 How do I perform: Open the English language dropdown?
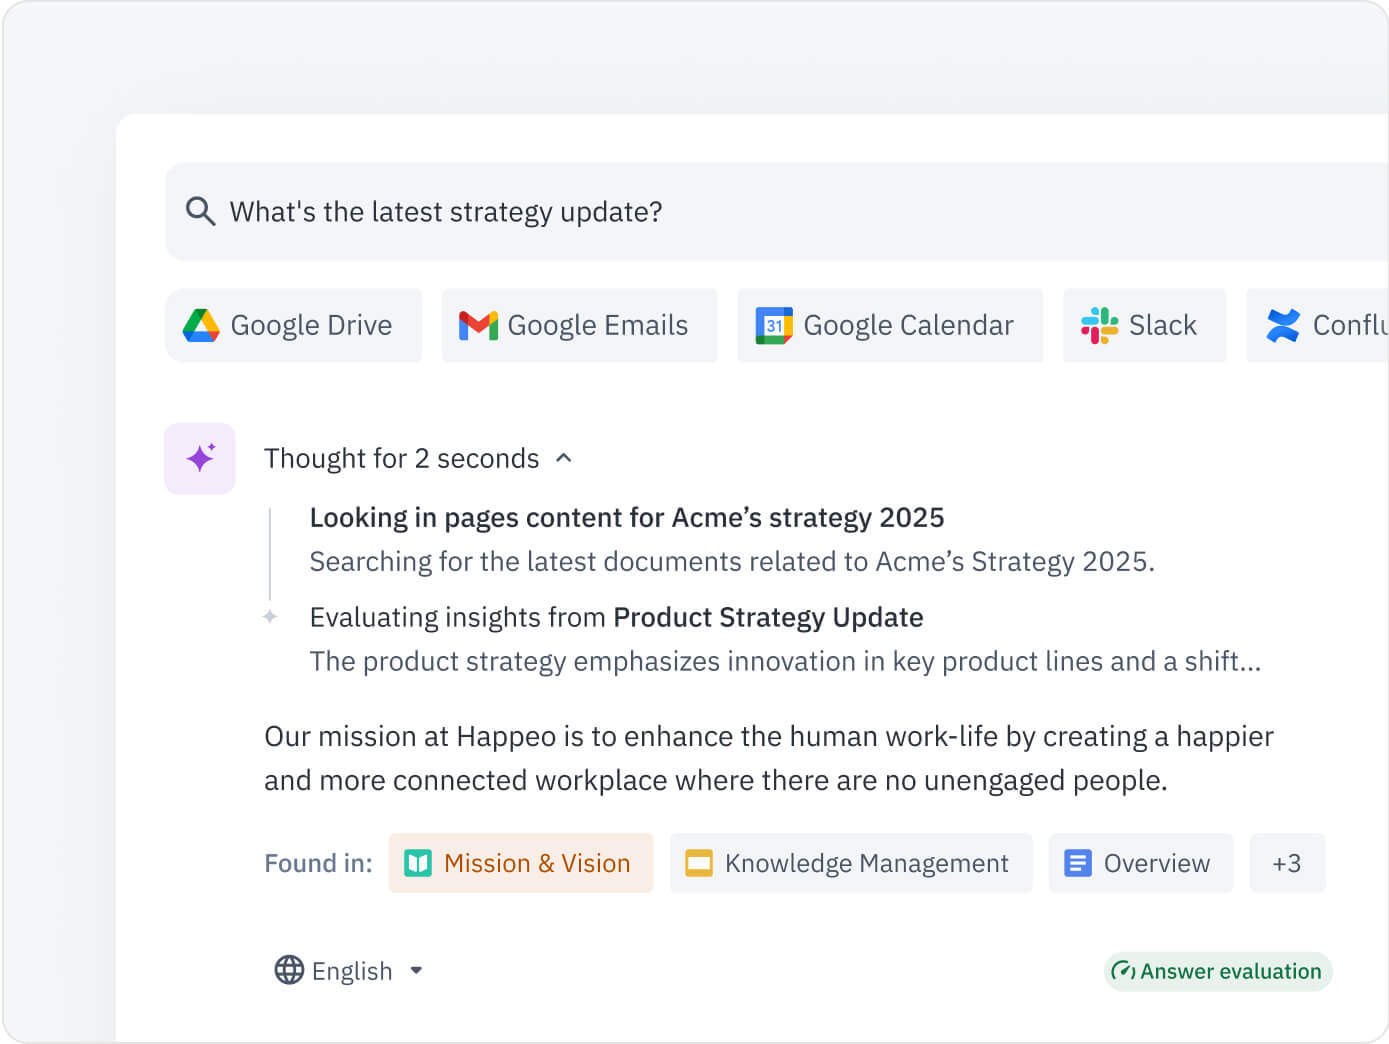coord(417,970)
